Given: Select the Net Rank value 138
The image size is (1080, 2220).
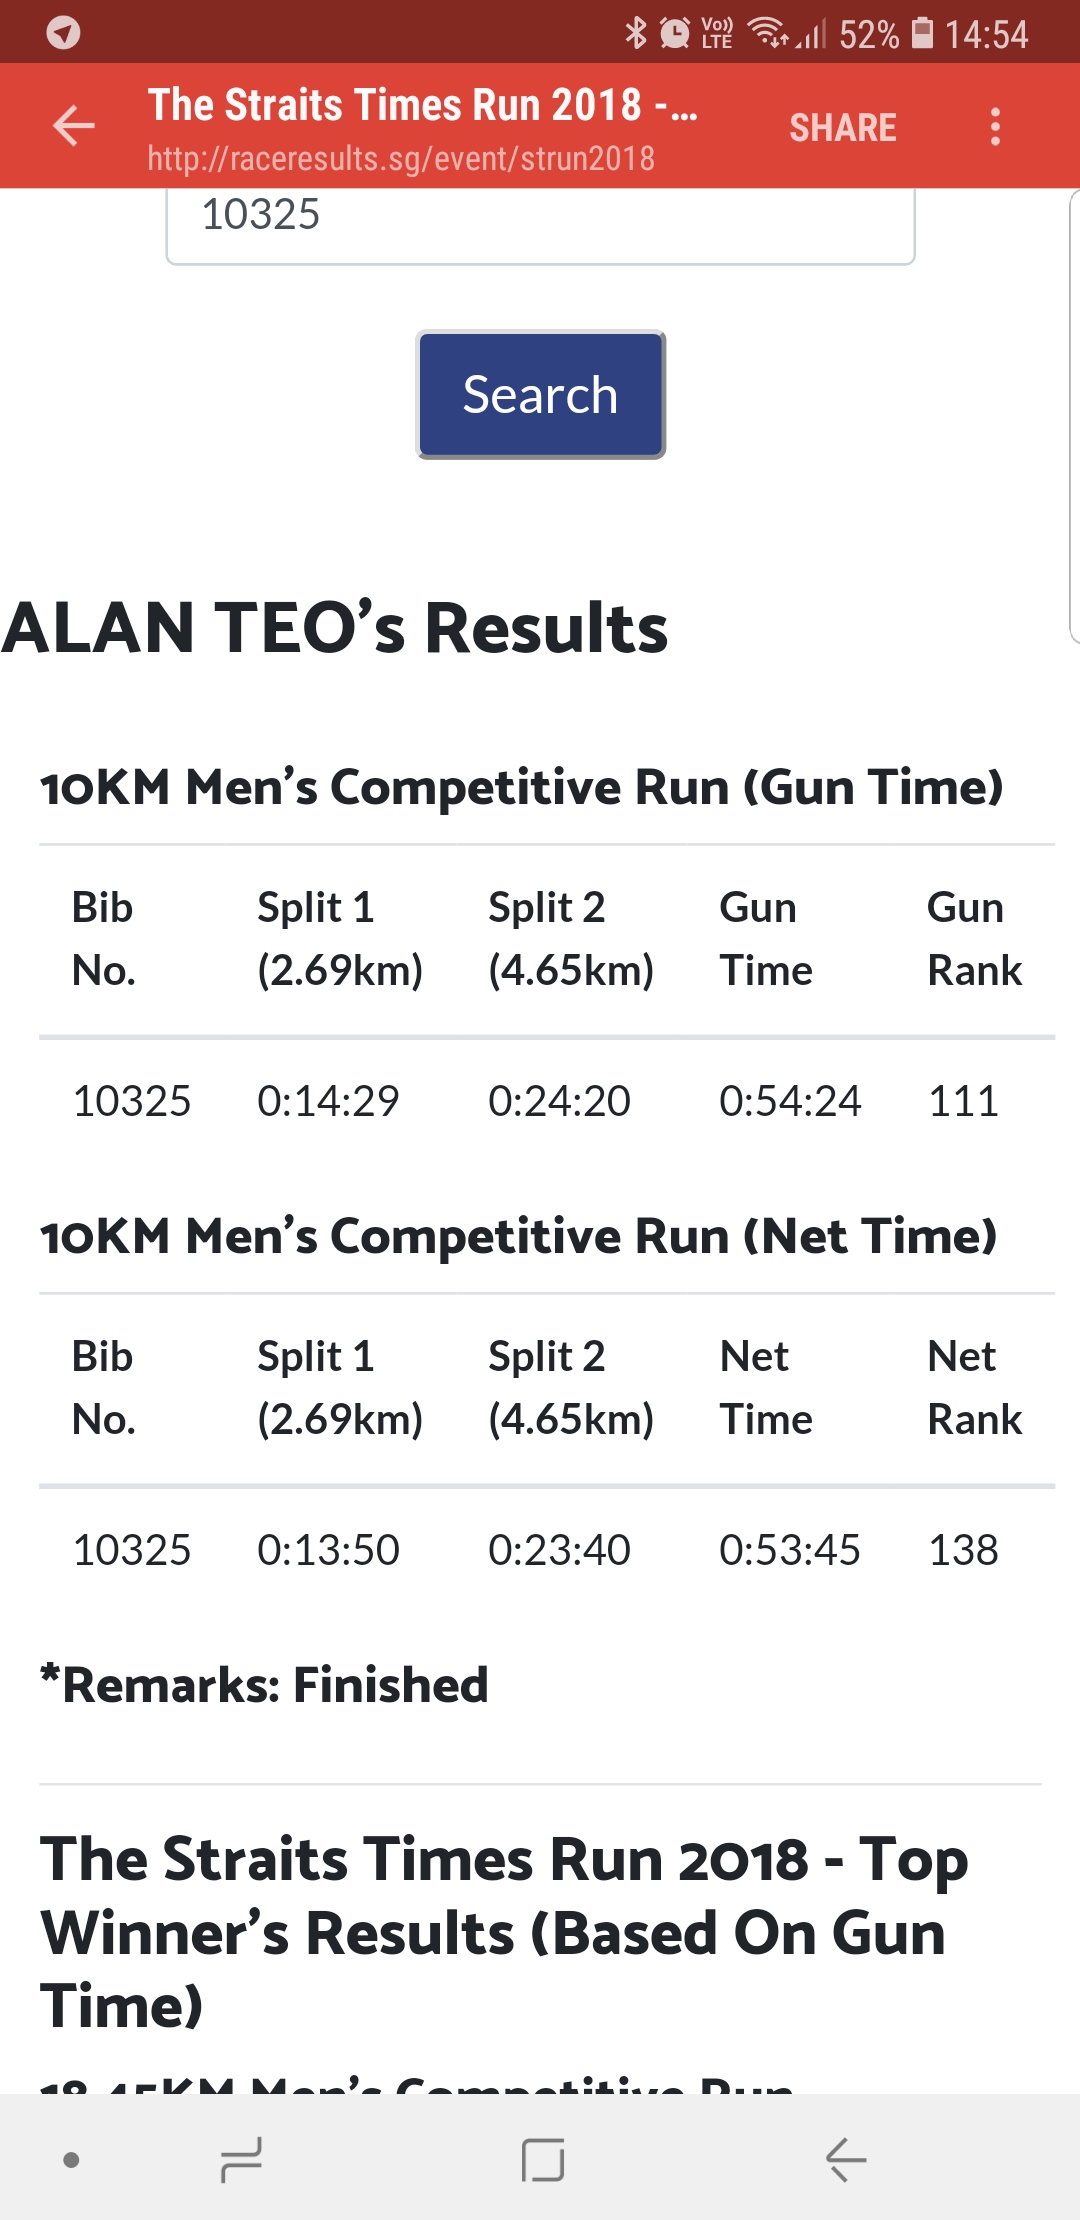Looking at the screenshot, I should point(963,1550).
